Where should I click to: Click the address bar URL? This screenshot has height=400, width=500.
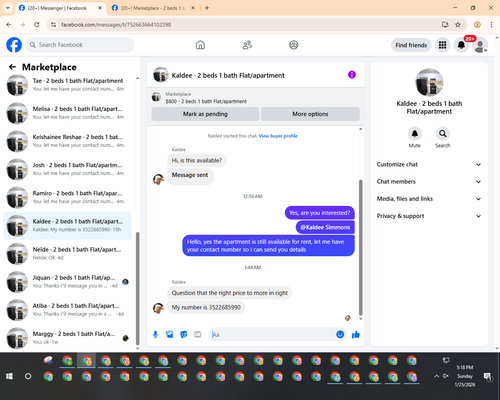(x=116, y=25)
